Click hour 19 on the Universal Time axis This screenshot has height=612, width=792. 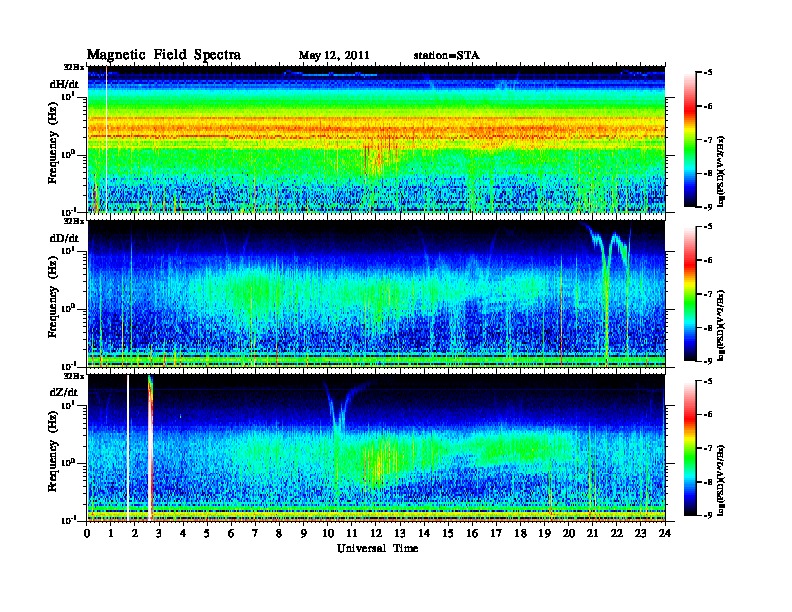[544, 534]
